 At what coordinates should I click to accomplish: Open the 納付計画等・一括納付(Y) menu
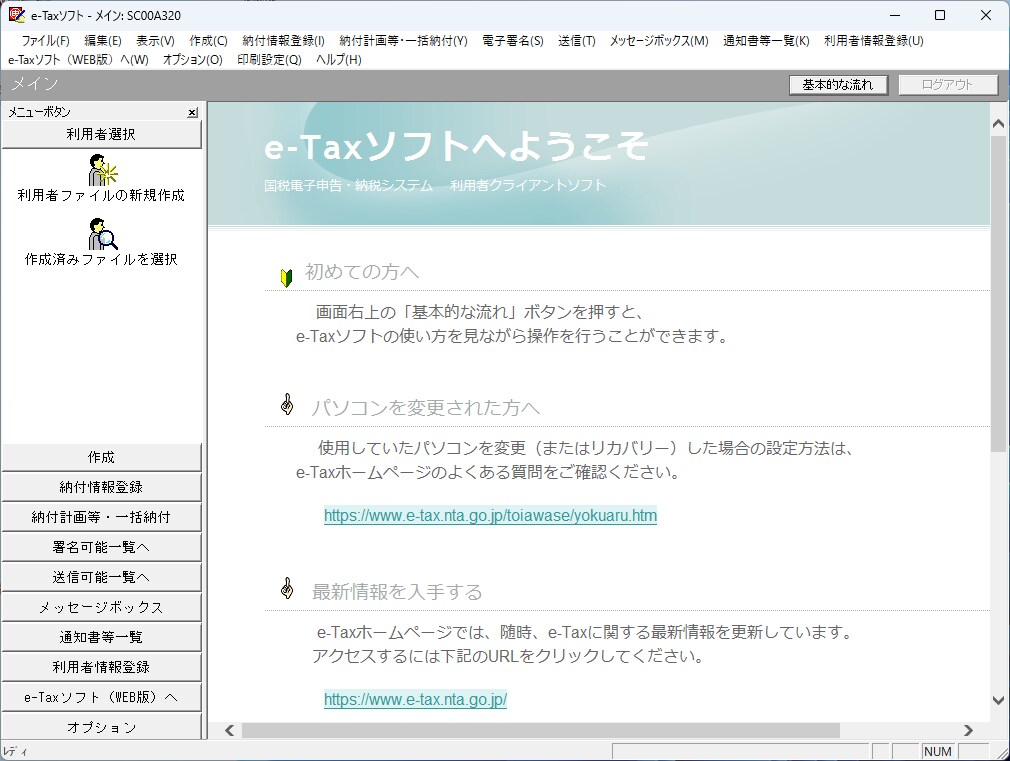tap(403, 41)
